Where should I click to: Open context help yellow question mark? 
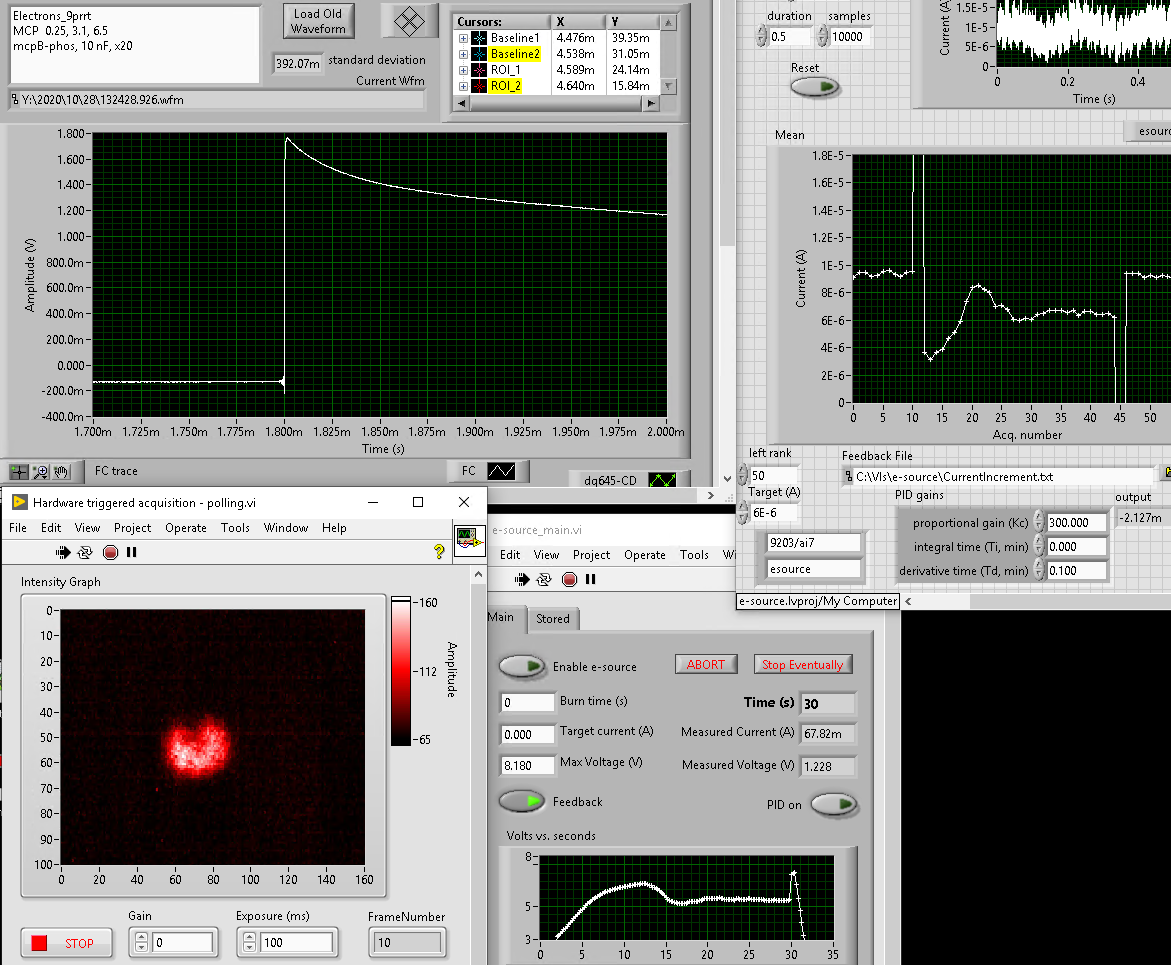point(439,552)
